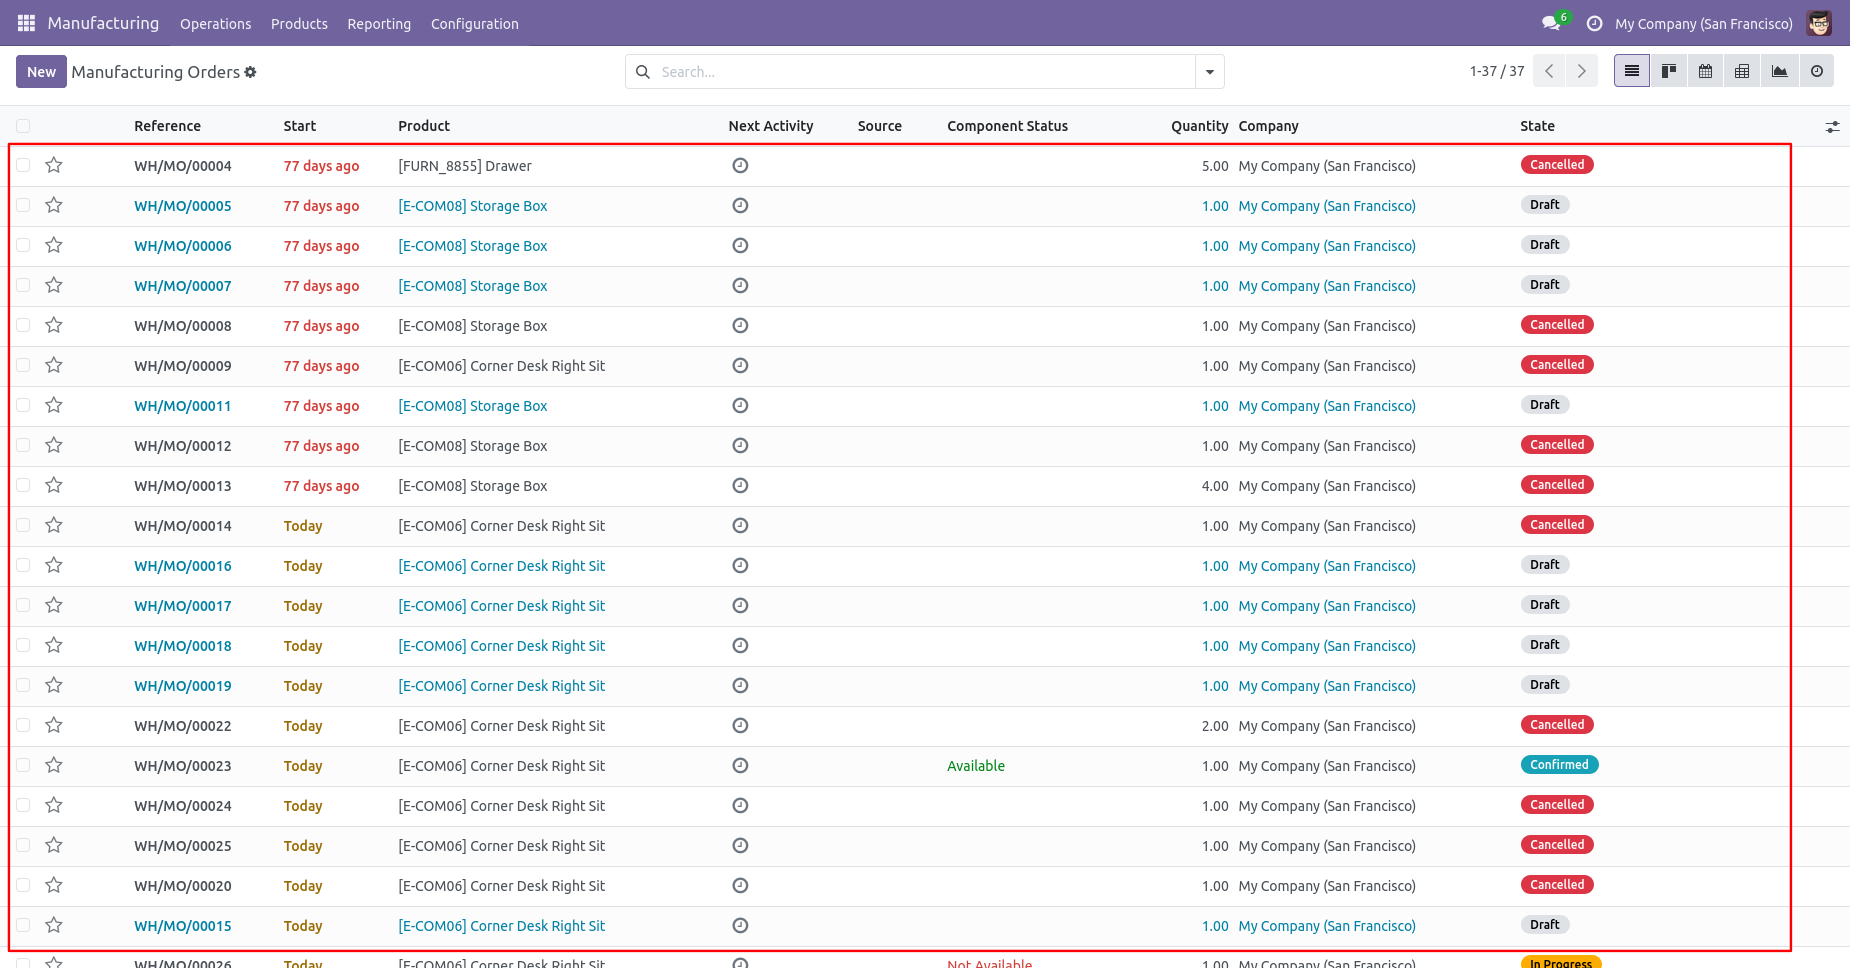Select checkbox for order WH/MO/00006
Viewport: 1850px width, 968px height.
click(23, 245)
